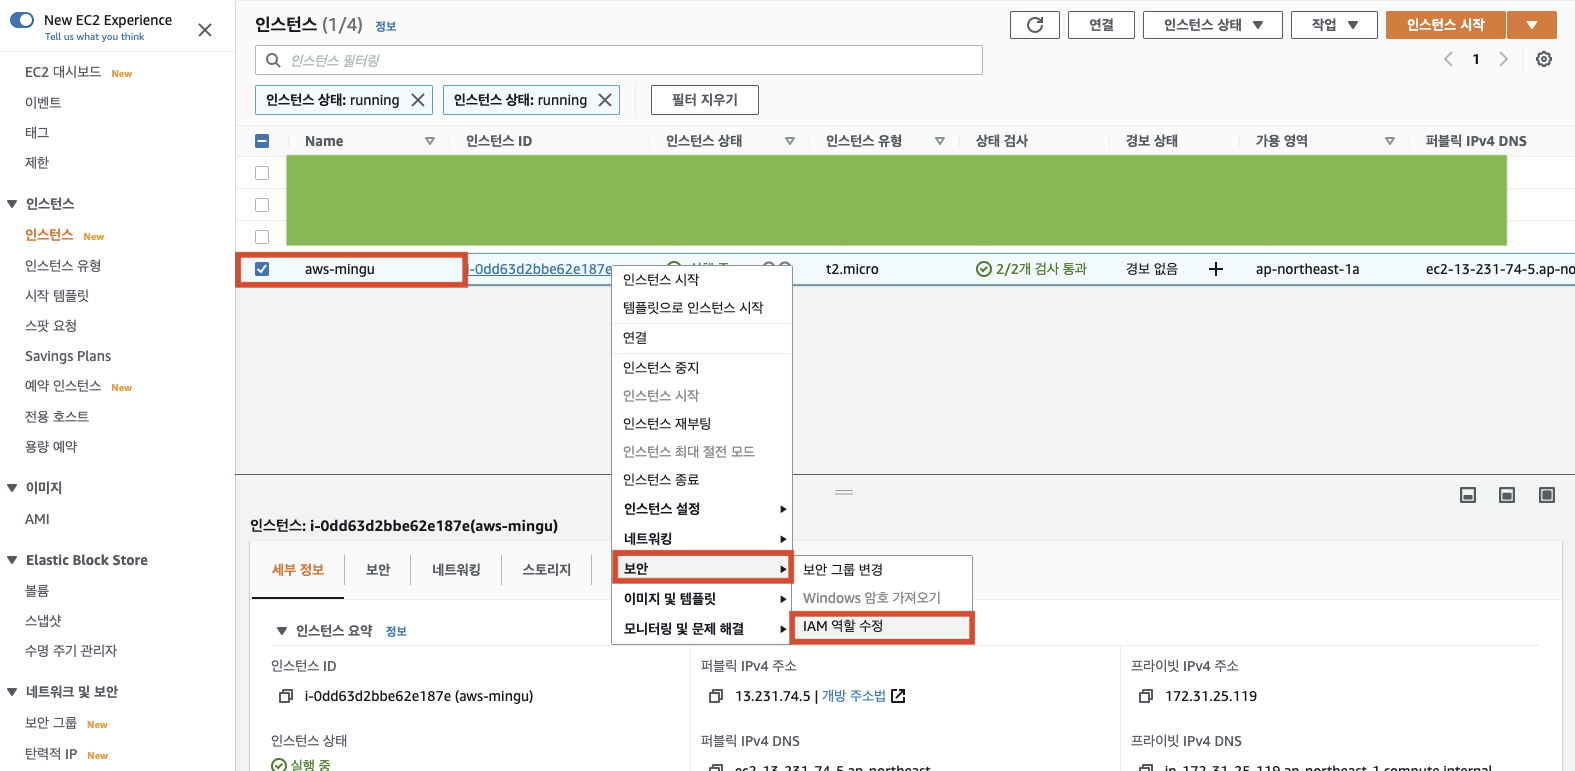Collapse 인스턴스 요약 section
The height and width of the screenshot is (771, 1575).
coord(282,631)
